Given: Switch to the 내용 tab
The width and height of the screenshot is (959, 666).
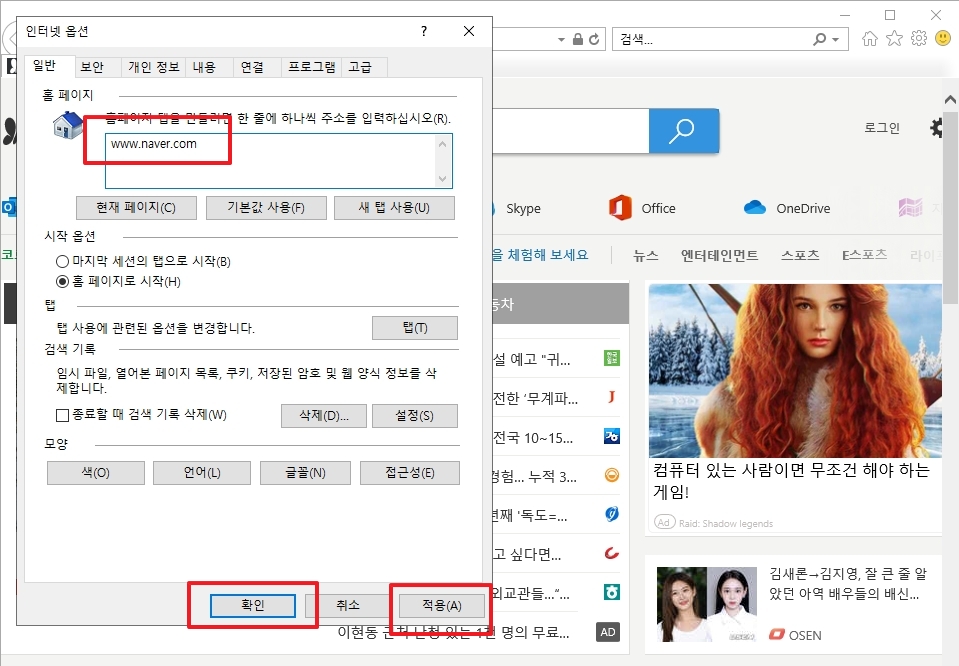Looking at the screenshot, I should (204, 67).
